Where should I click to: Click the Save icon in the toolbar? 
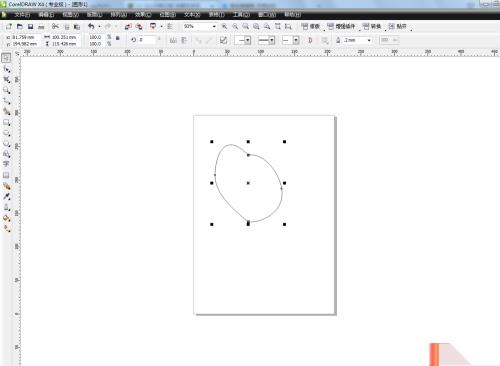click(x=30, y=27)
